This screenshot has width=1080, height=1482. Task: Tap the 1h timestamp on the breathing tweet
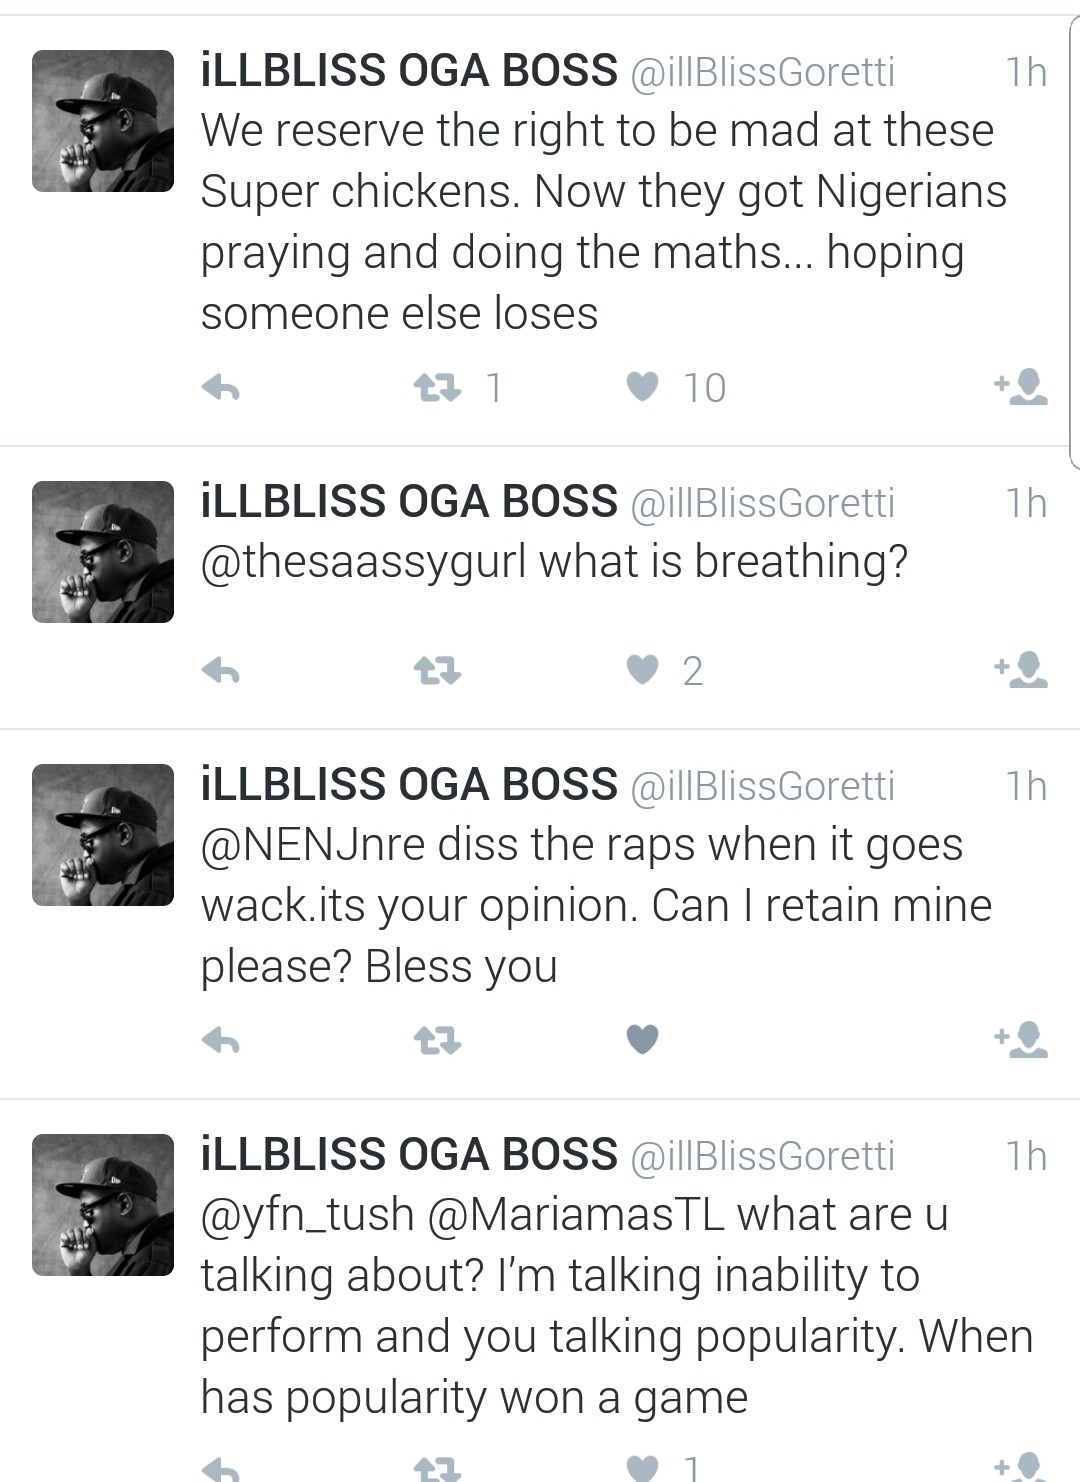pyautogui.click(x=1026, y=503)
